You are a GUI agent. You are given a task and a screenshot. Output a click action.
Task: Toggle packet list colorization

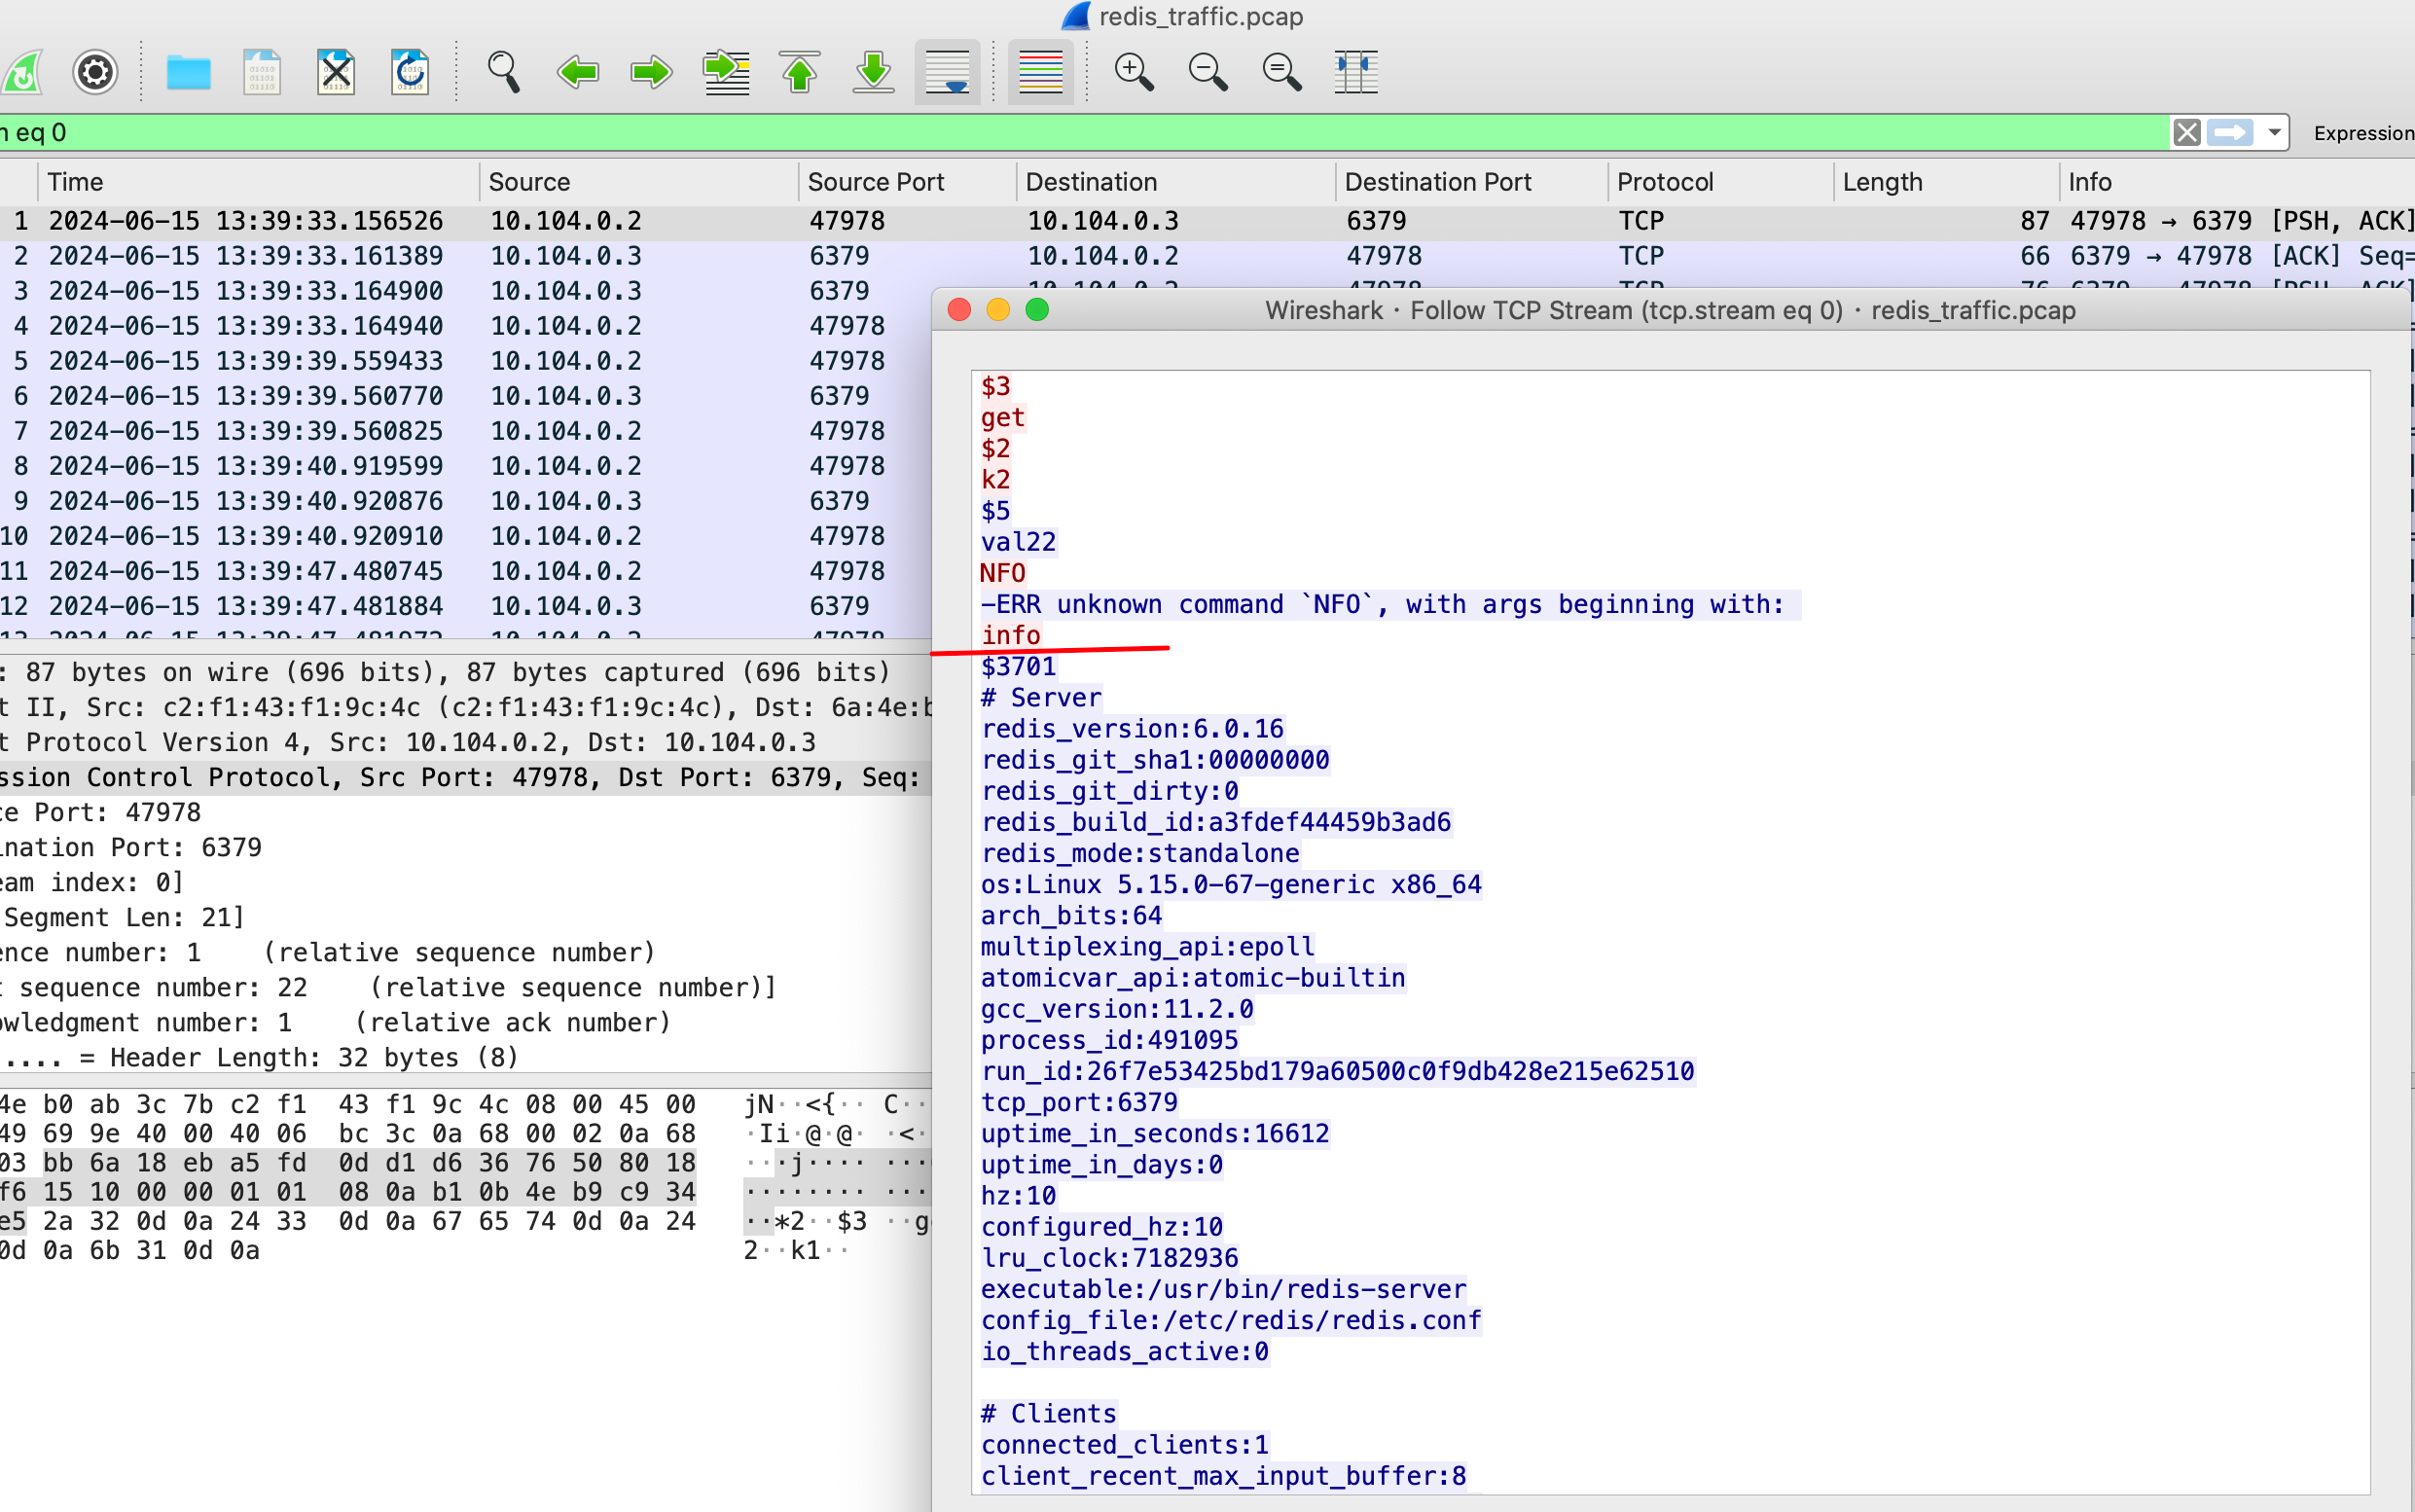coord(1040,72)
